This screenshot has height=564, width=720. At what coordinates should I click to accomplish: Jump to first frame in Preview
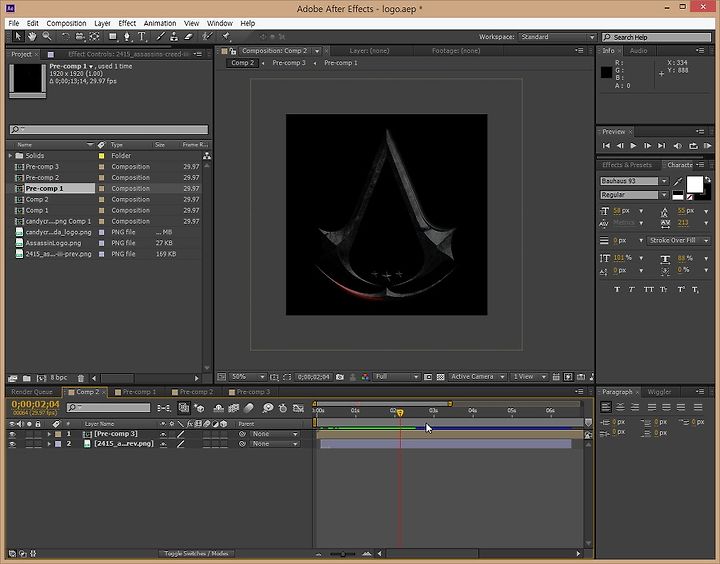(x=606, y=146)
